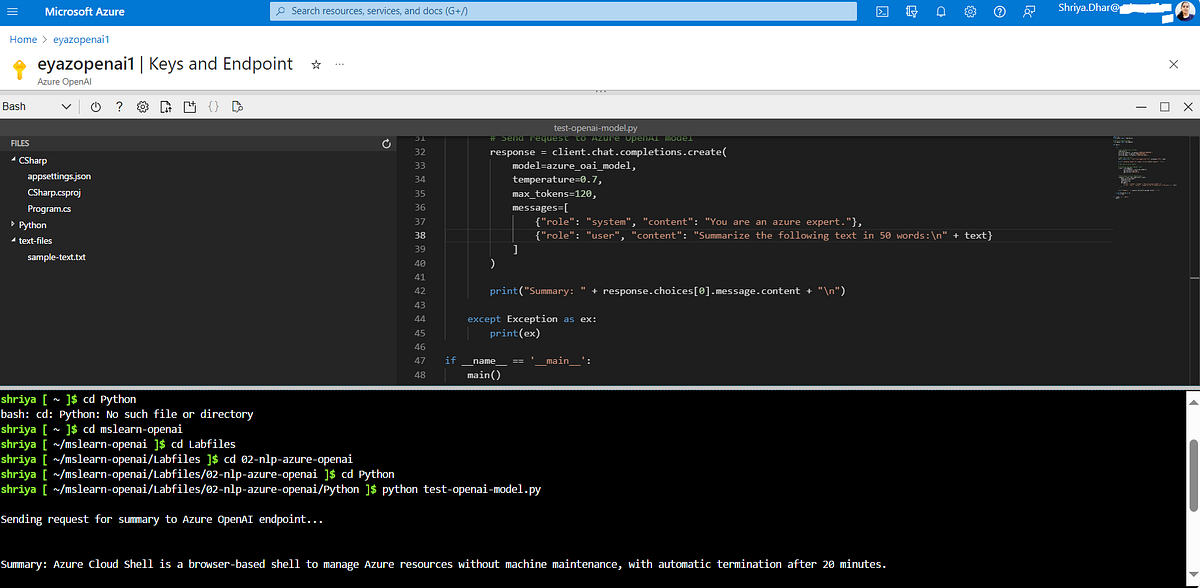Open the Bash shell dropdown
The width and height of the screenshot is (1200, 588).
[38, 106]
